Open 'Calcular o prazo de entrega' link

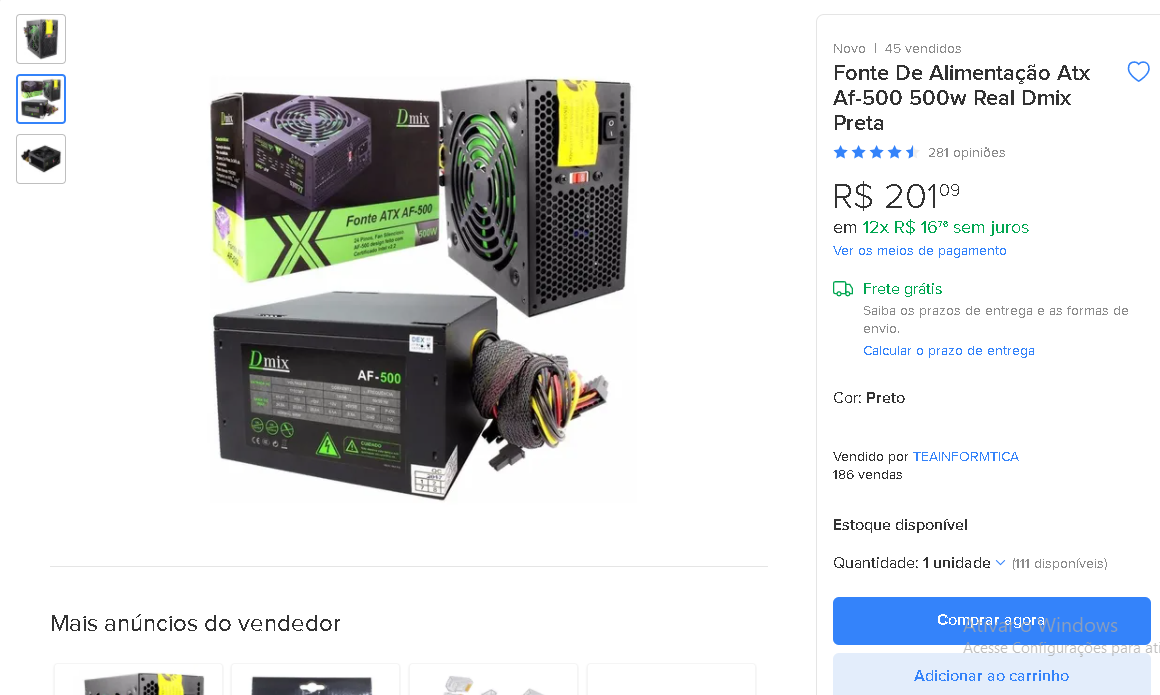948,351
